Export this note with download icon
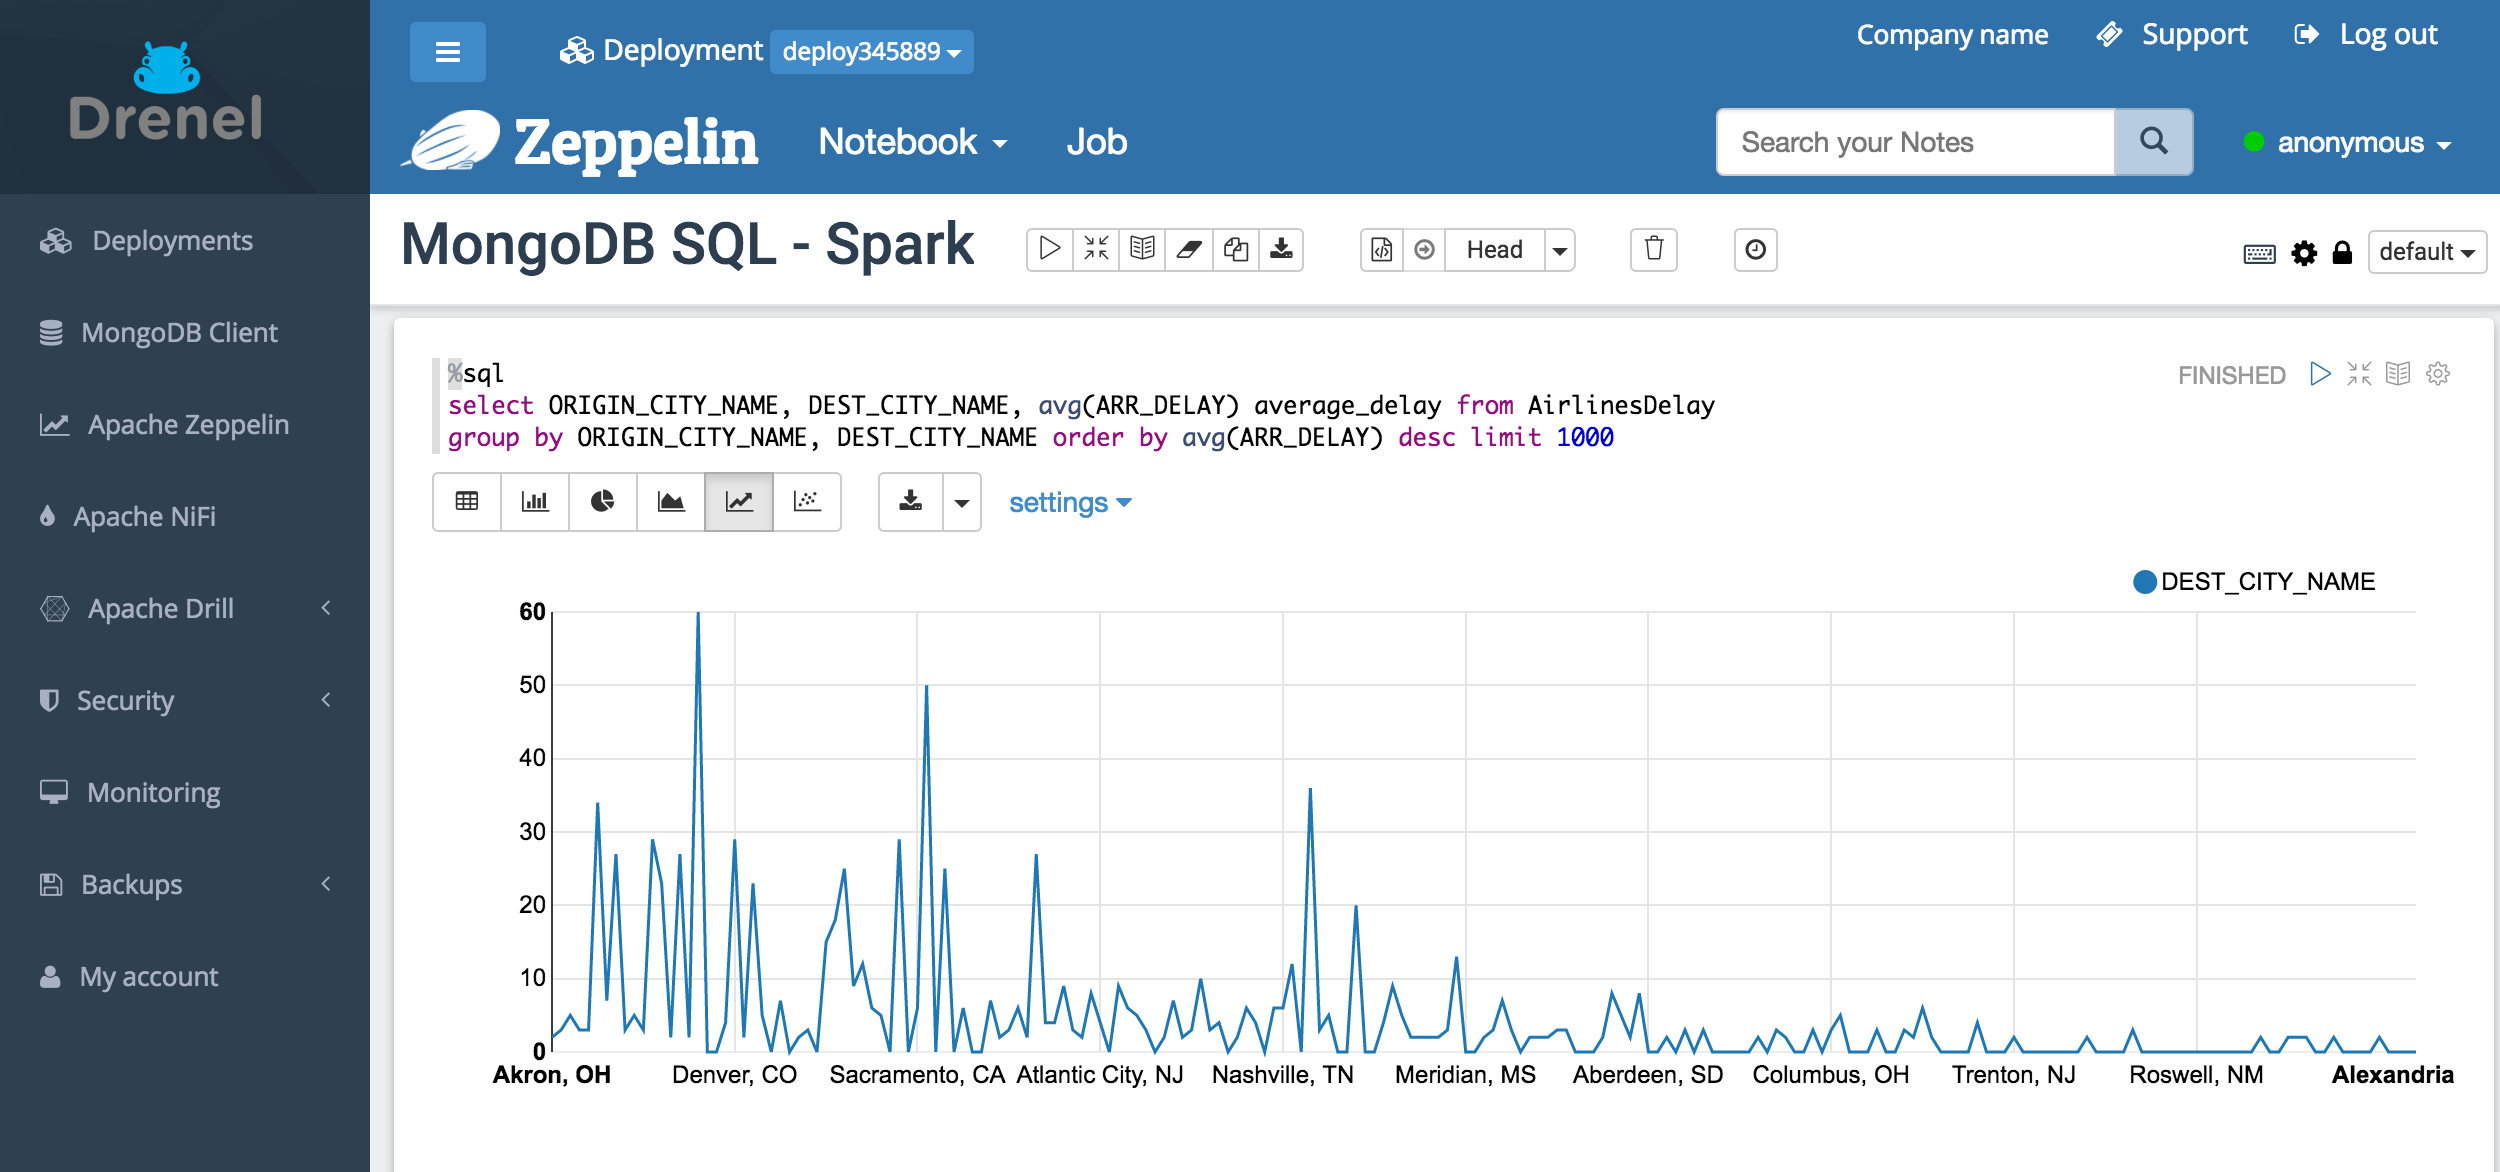The height and width of the screenshot is (1172, 2500). (x=1281, y=249)
